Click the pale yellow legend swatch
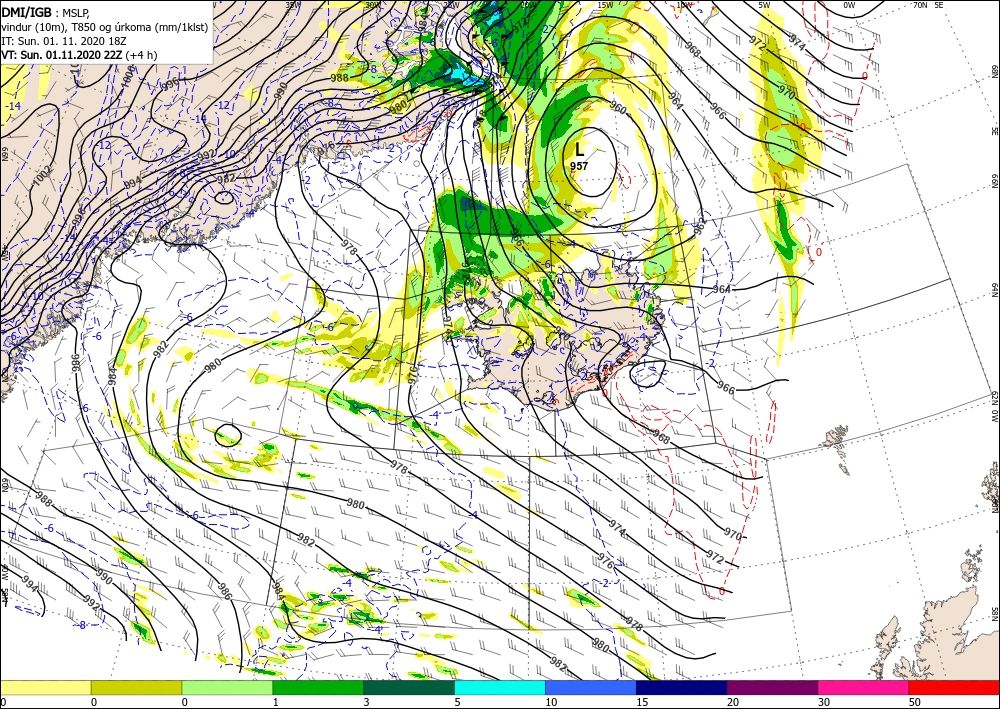 (45, 687)
